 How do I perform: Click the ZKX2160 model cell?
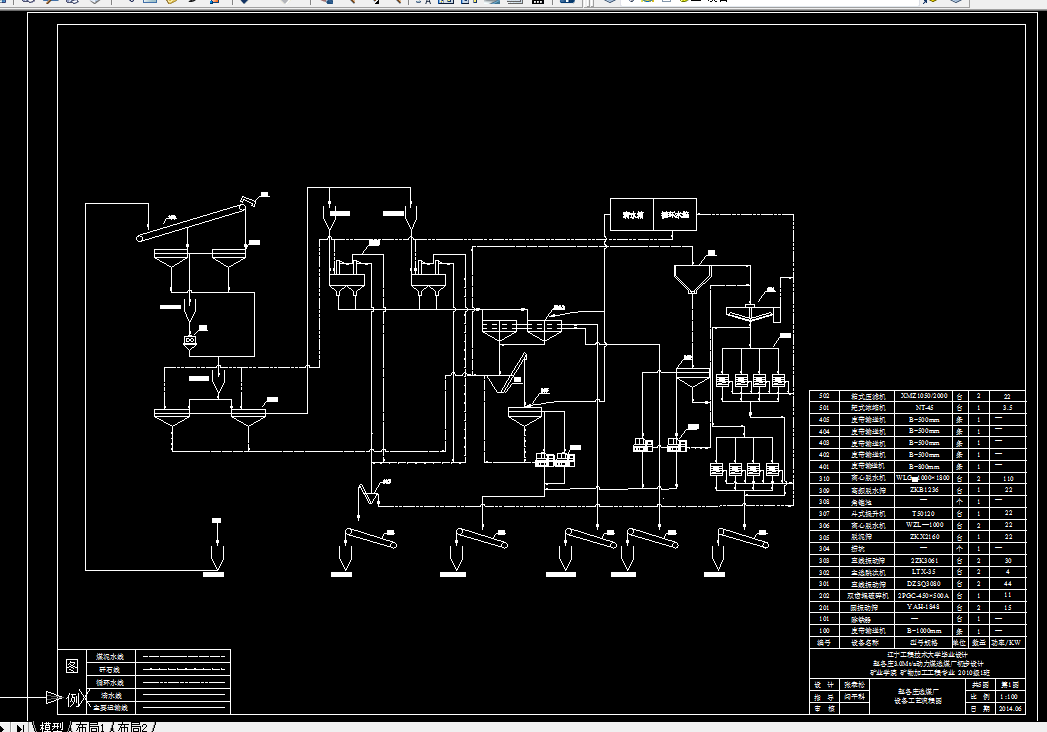(923, 536)
